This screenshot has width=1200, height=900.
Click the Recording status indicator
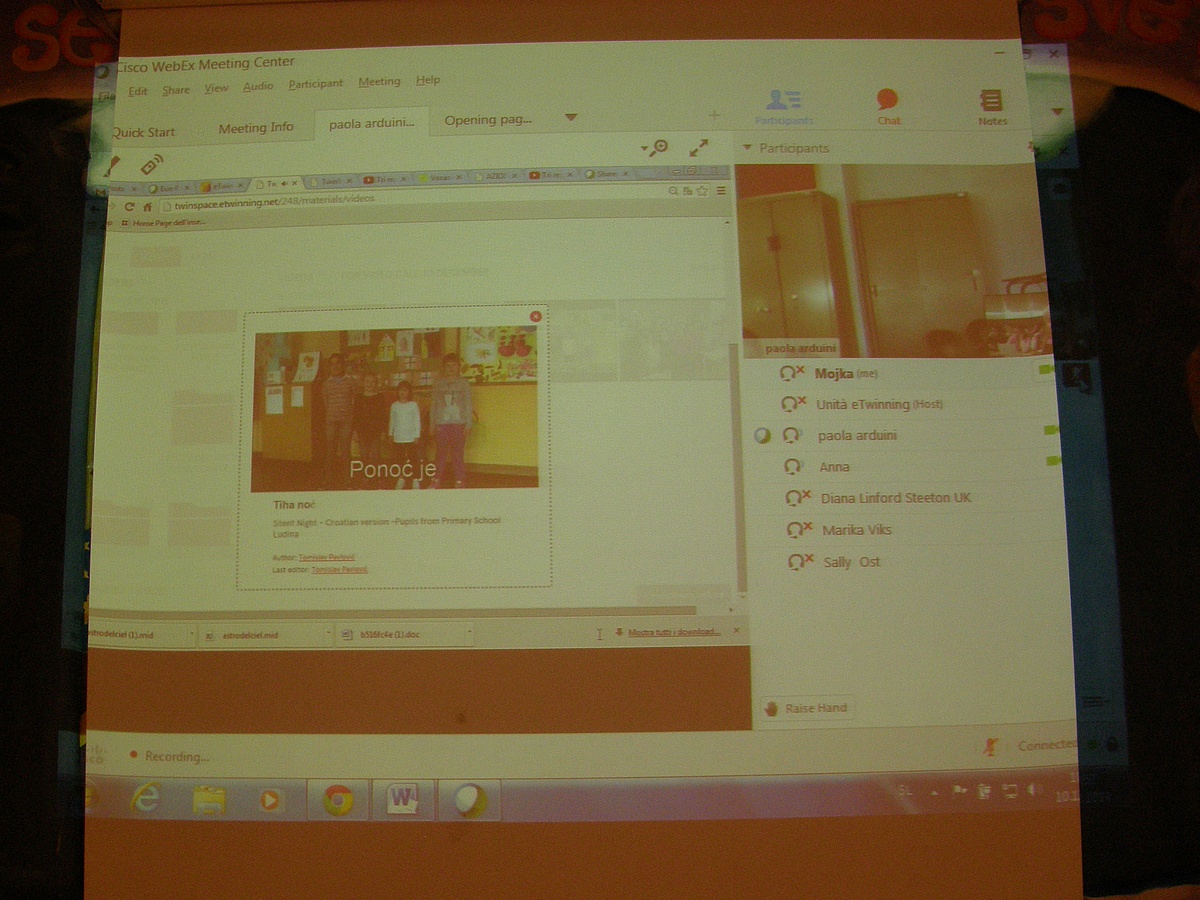click(170, 756)
